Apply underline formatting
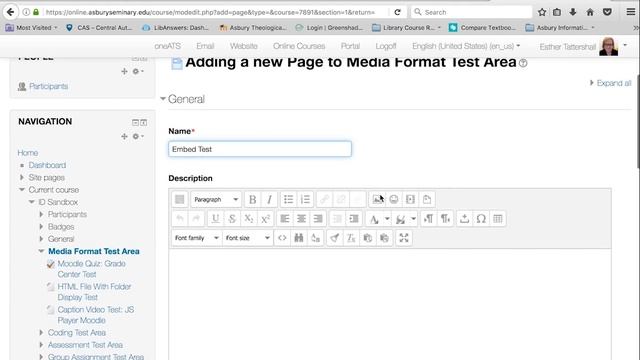 [x=216, y=218]
